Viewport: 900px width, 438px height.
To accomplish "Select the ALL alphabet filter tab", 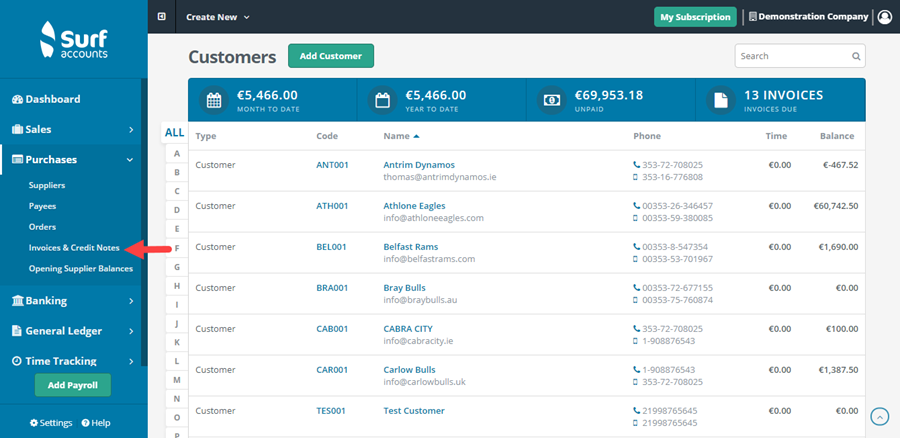I will pos(174,133).
